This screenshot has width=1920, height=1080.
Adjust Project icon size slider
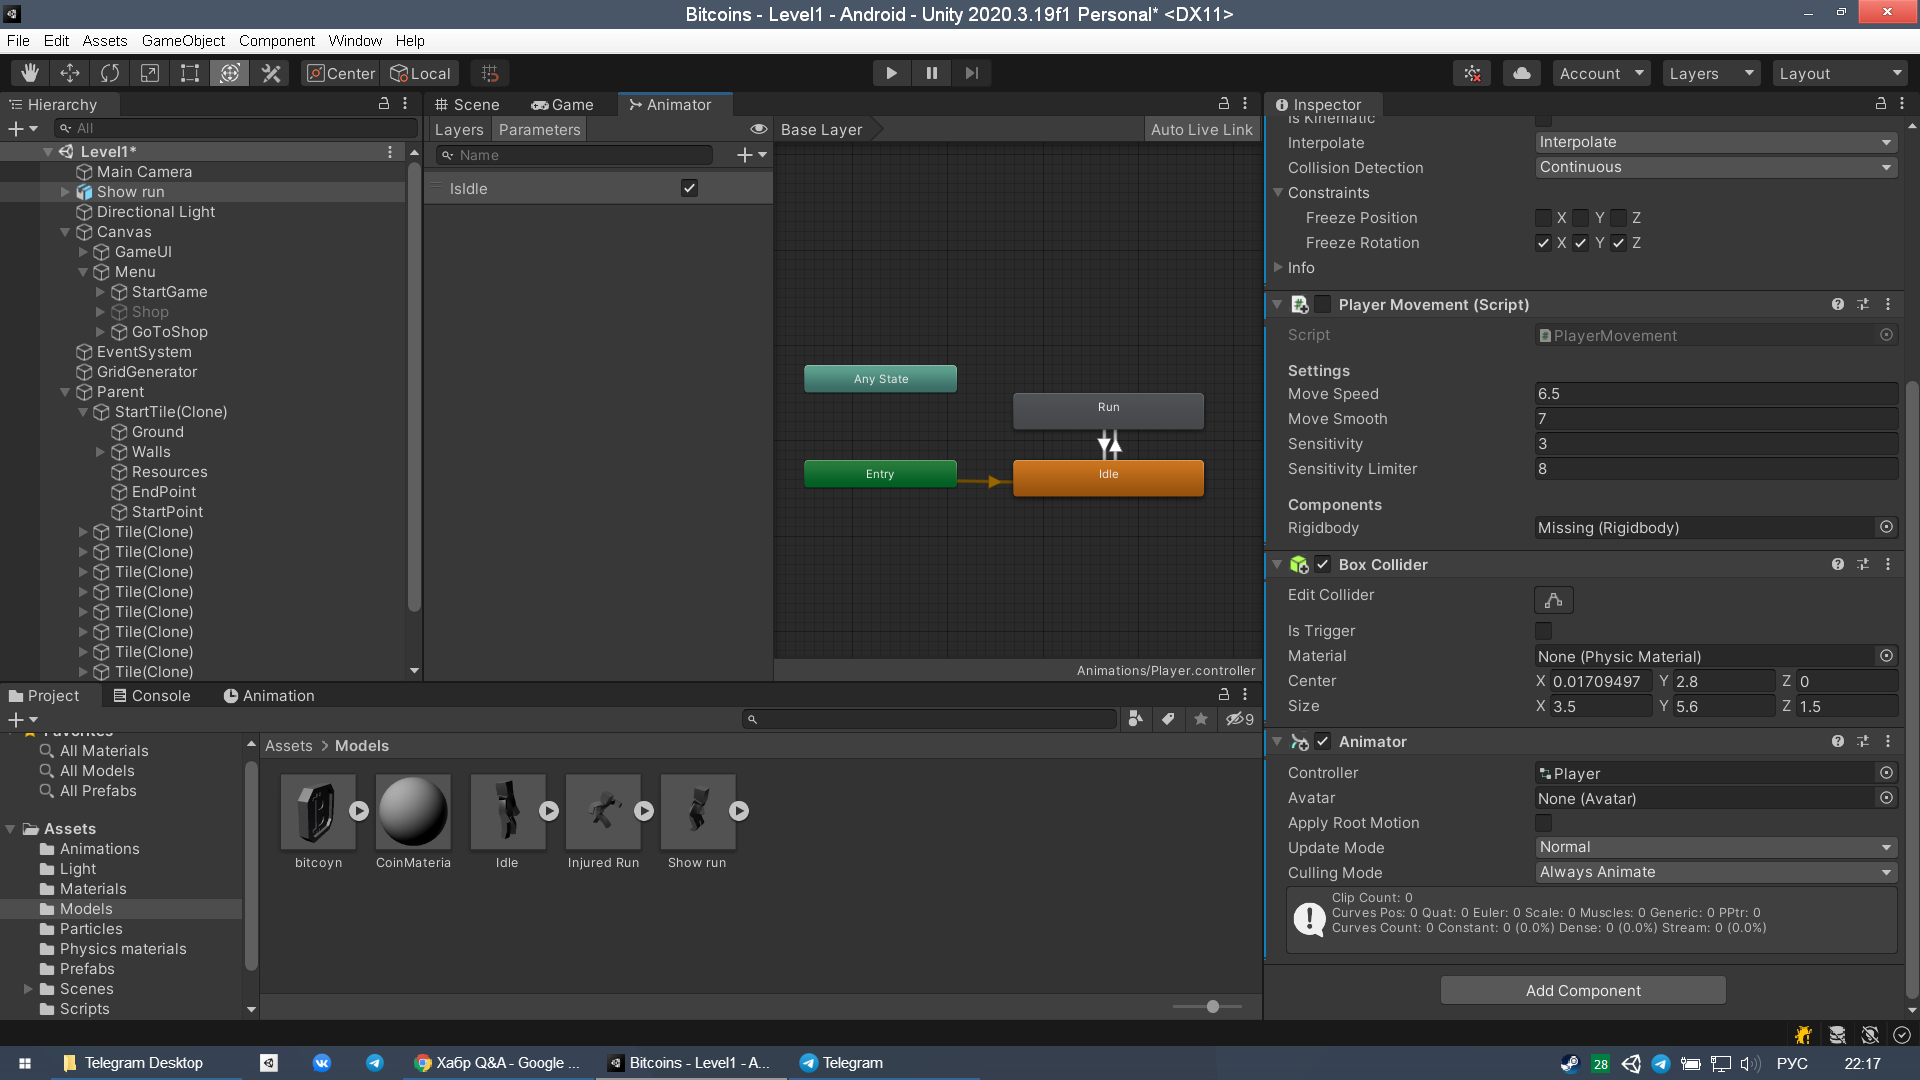[1212, 1006]
